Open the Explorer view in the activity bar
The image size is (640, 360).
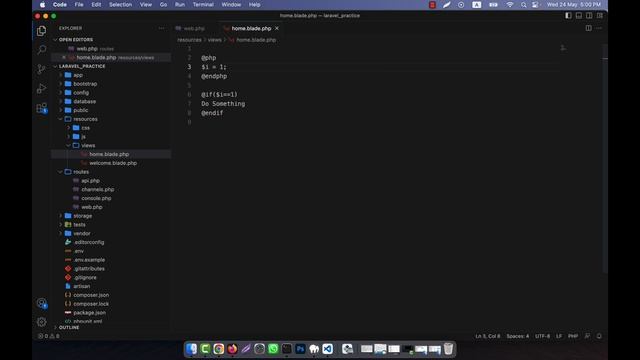(41, 31)
